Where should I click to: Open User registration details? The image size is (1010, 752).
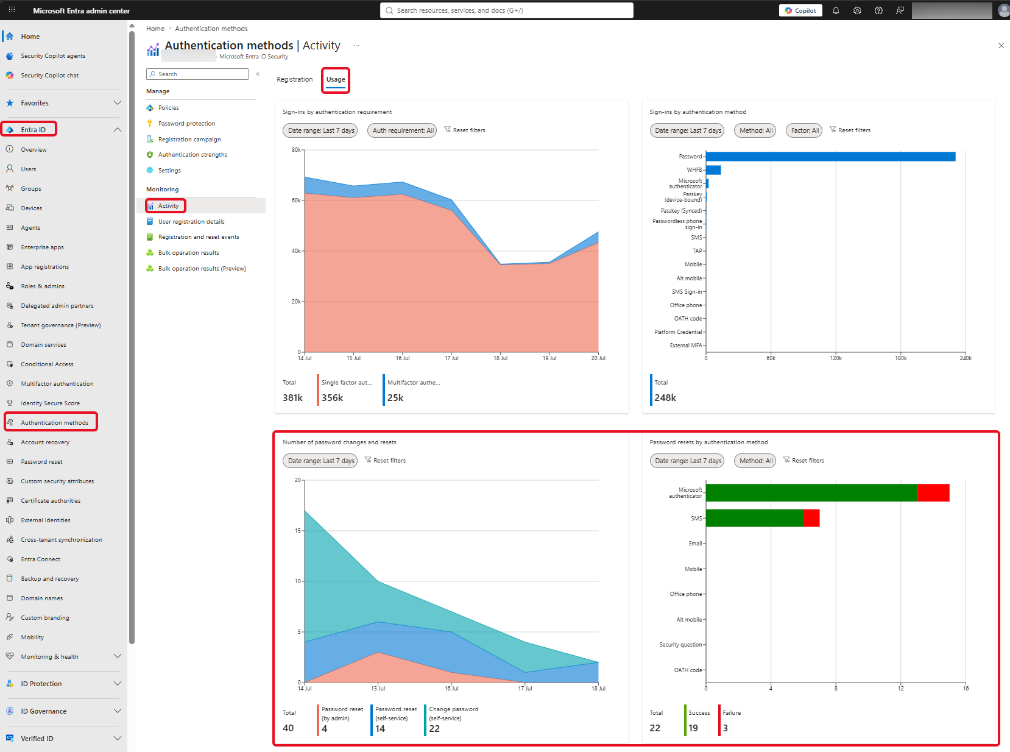pos(191,222)
